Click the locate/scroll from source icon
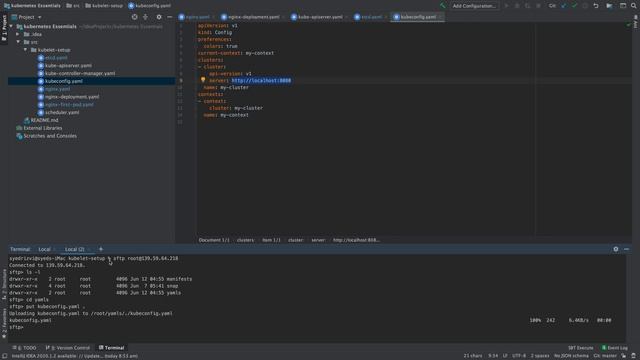640x360 pixels. point(134,17)
